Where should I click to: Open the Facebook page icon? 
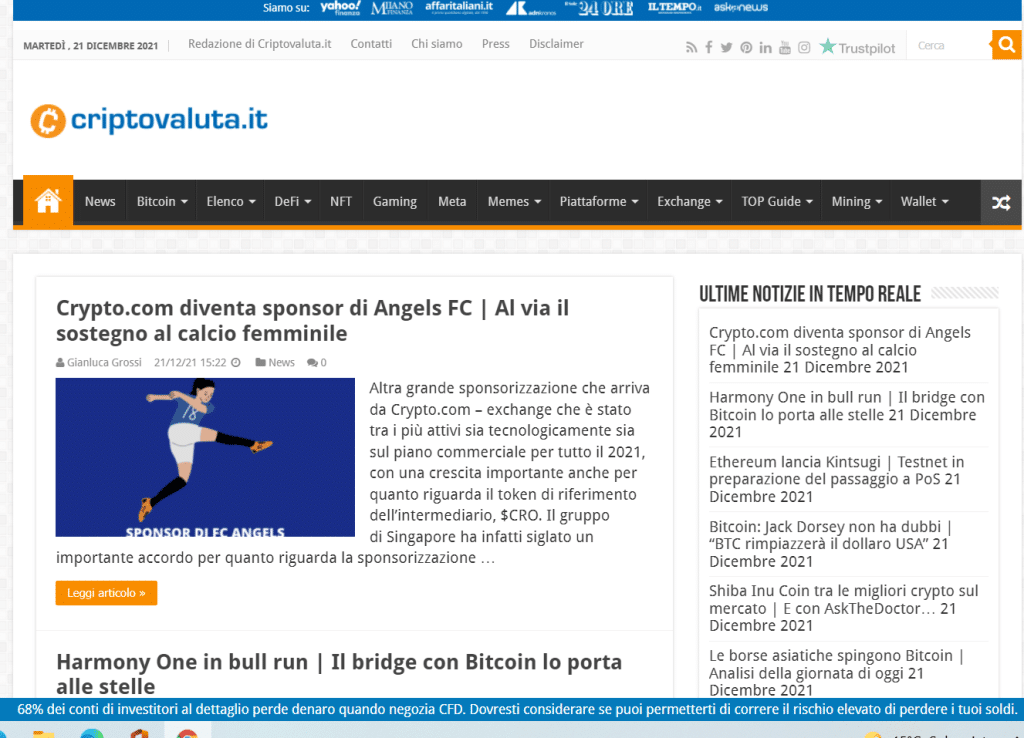tap(709, 46)
